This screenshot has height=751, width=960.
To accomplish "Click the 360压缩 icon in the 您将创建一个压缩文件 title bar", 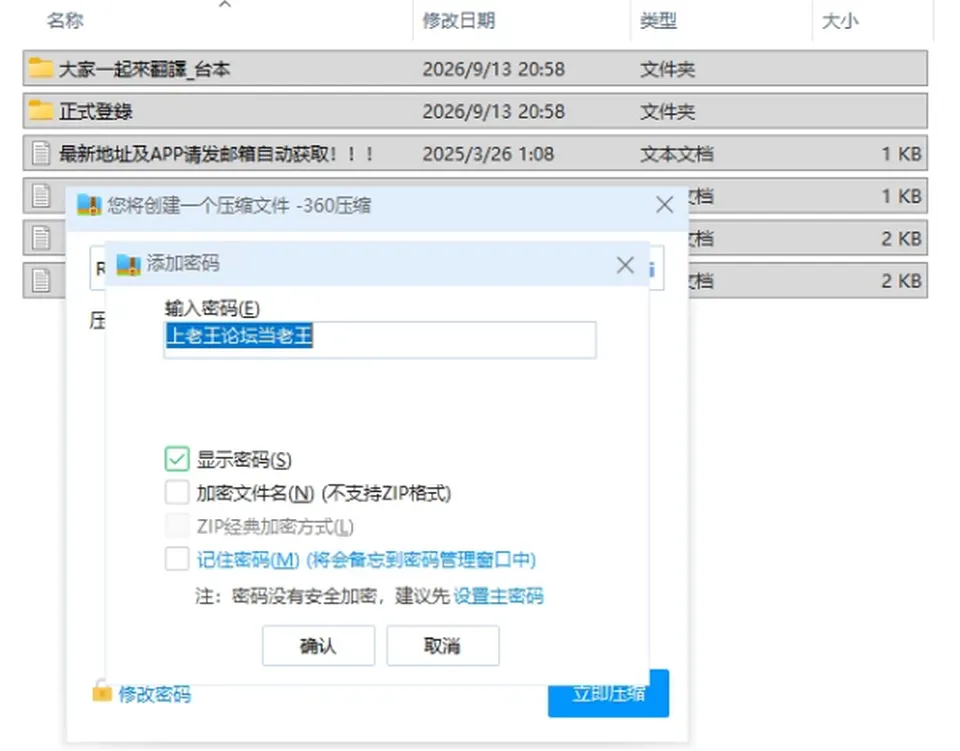I will [89, 205].
